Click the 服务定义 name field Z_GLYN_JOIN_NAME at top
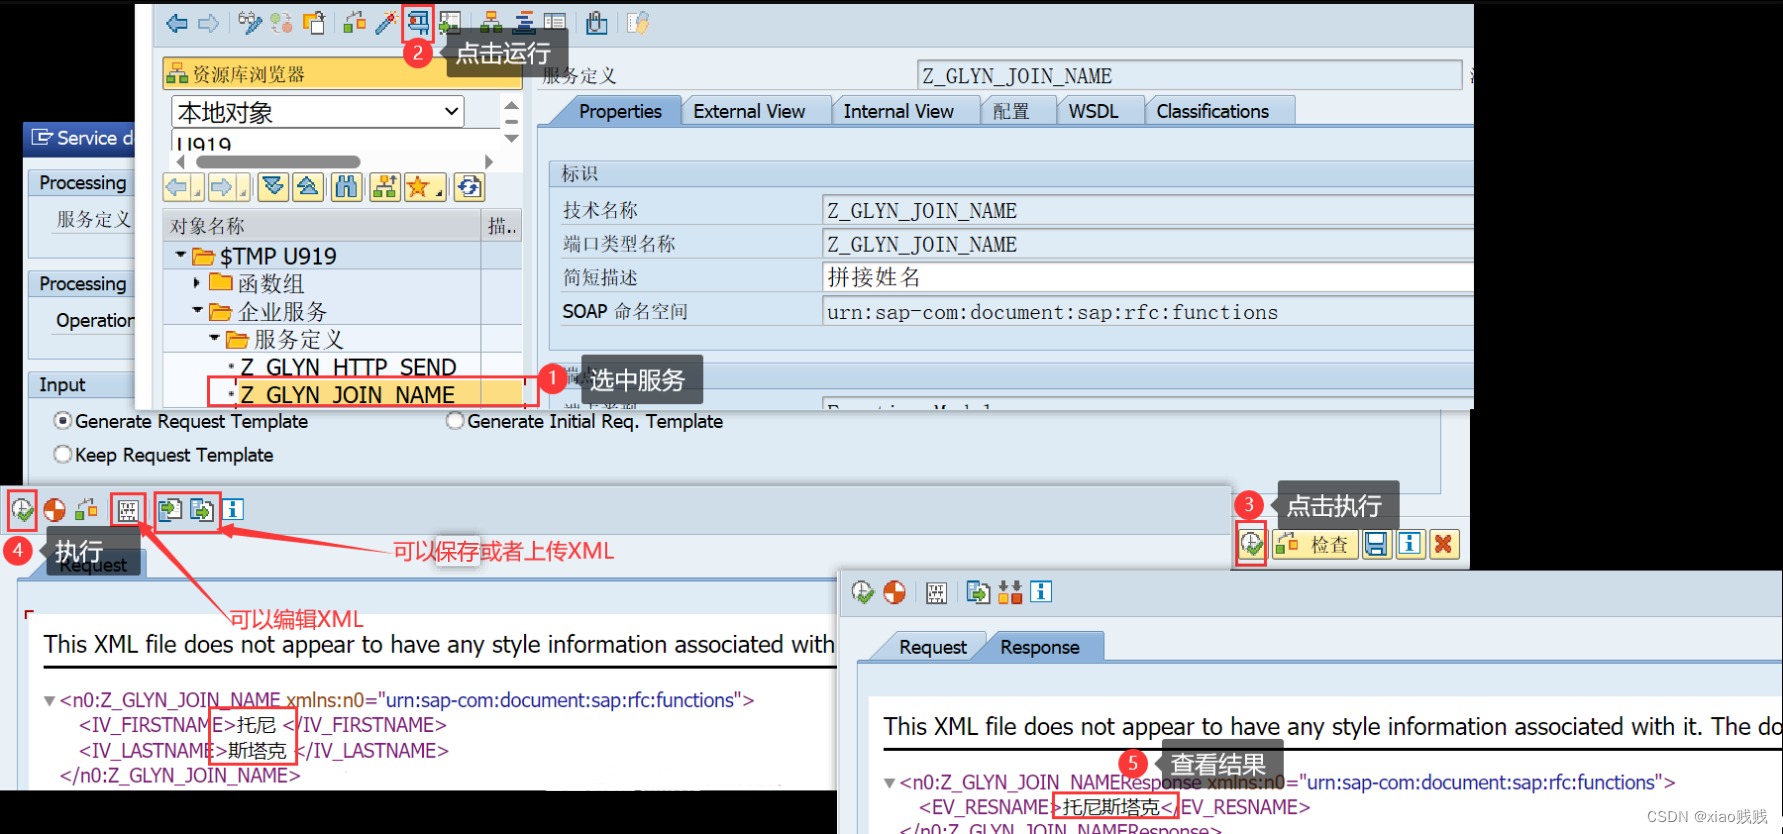 coord(1190,76)
